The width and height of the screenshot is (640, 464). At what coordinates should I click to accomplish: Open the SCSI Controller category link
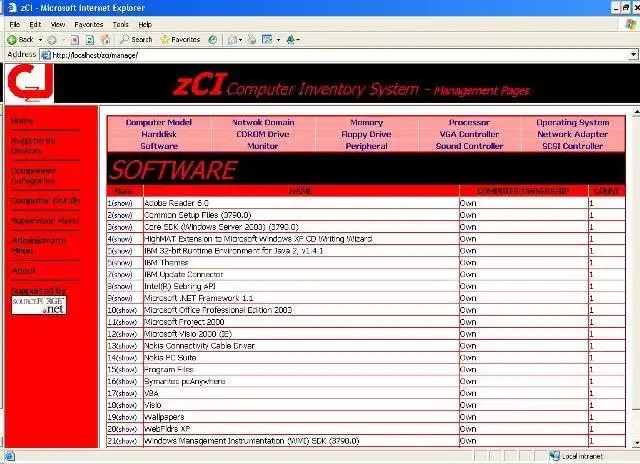pos(573,146)
